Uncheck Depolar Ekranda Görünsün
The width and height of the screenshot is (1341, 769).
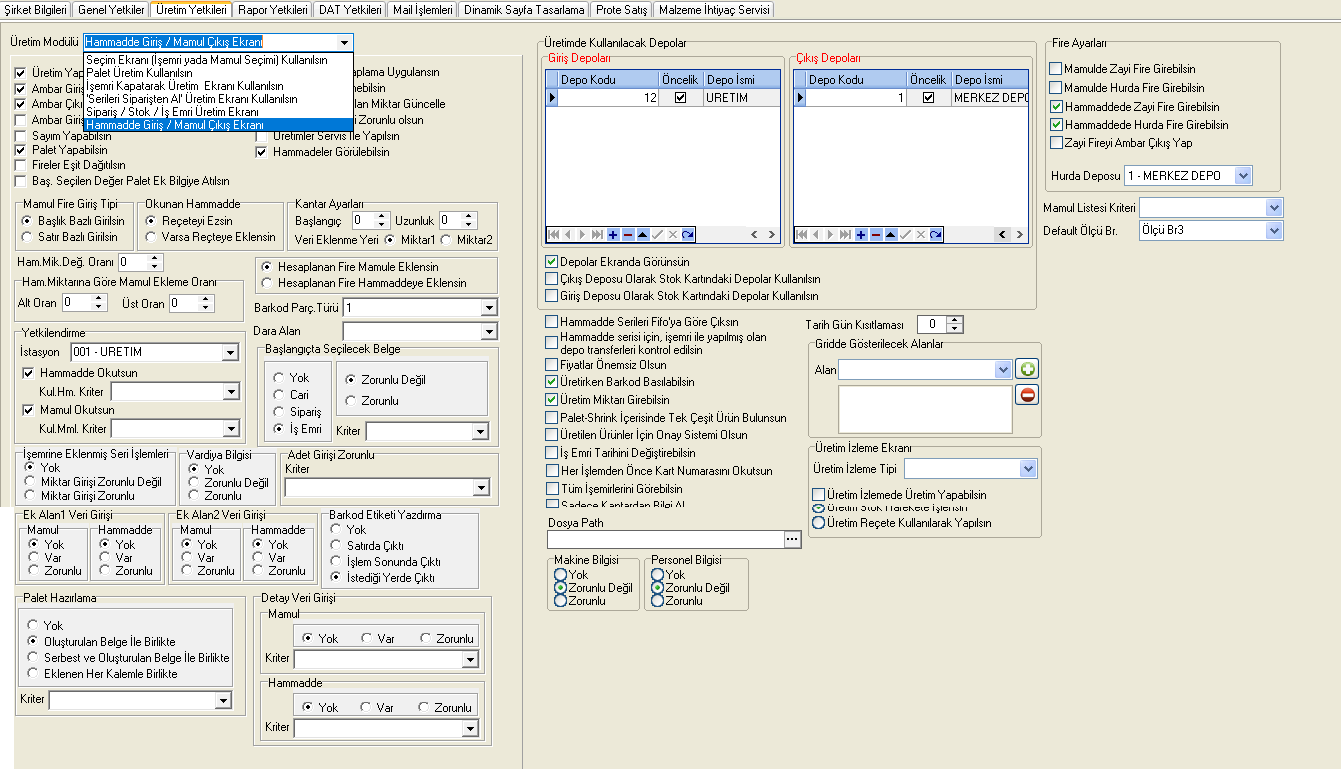[552, 261]
